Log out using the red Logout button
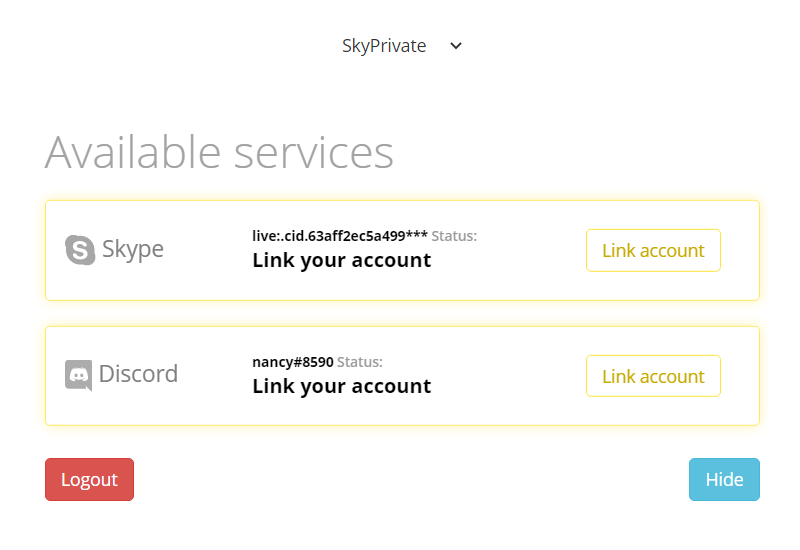The height and width of the screenshot is (550, 800). pos(89,480)
